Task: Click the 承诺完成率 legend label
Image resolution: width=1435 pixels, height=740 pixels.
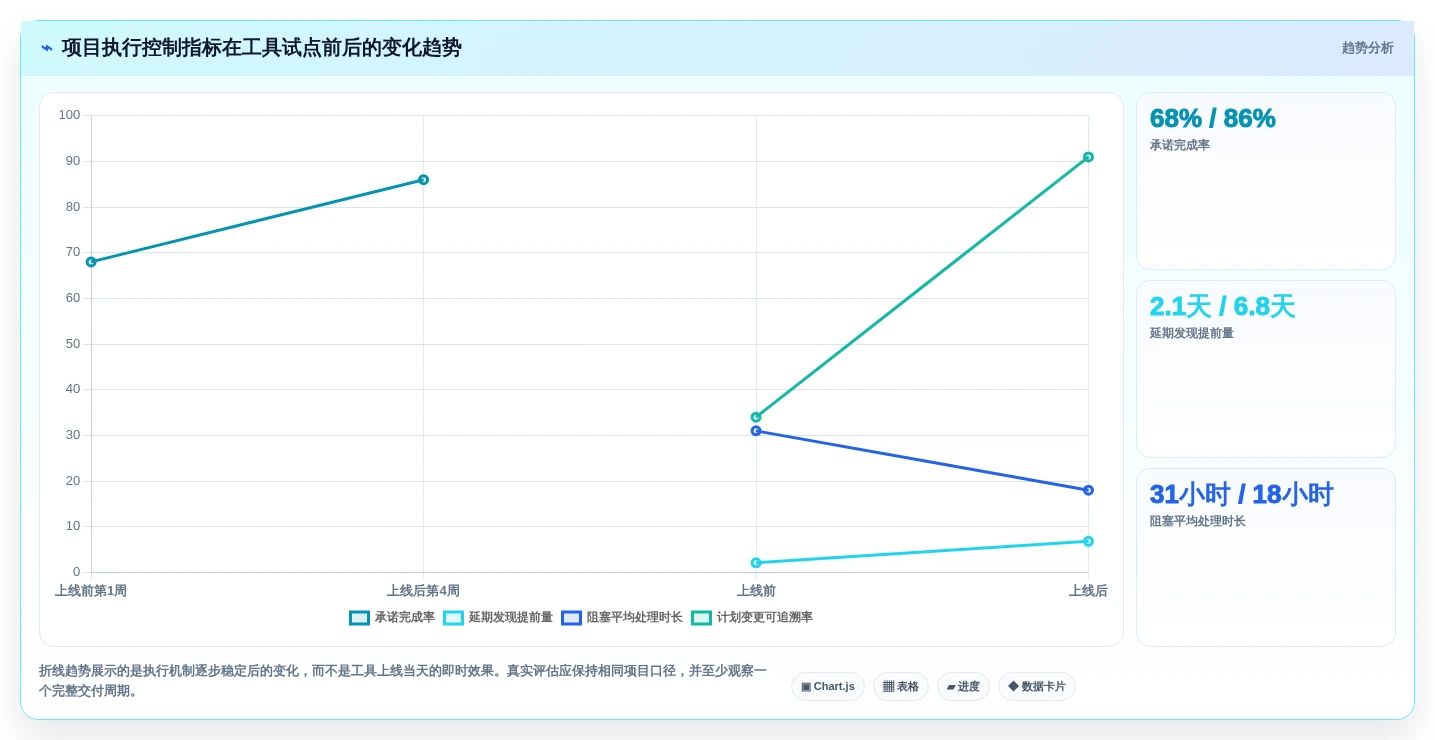Action: tap(405, 618)
